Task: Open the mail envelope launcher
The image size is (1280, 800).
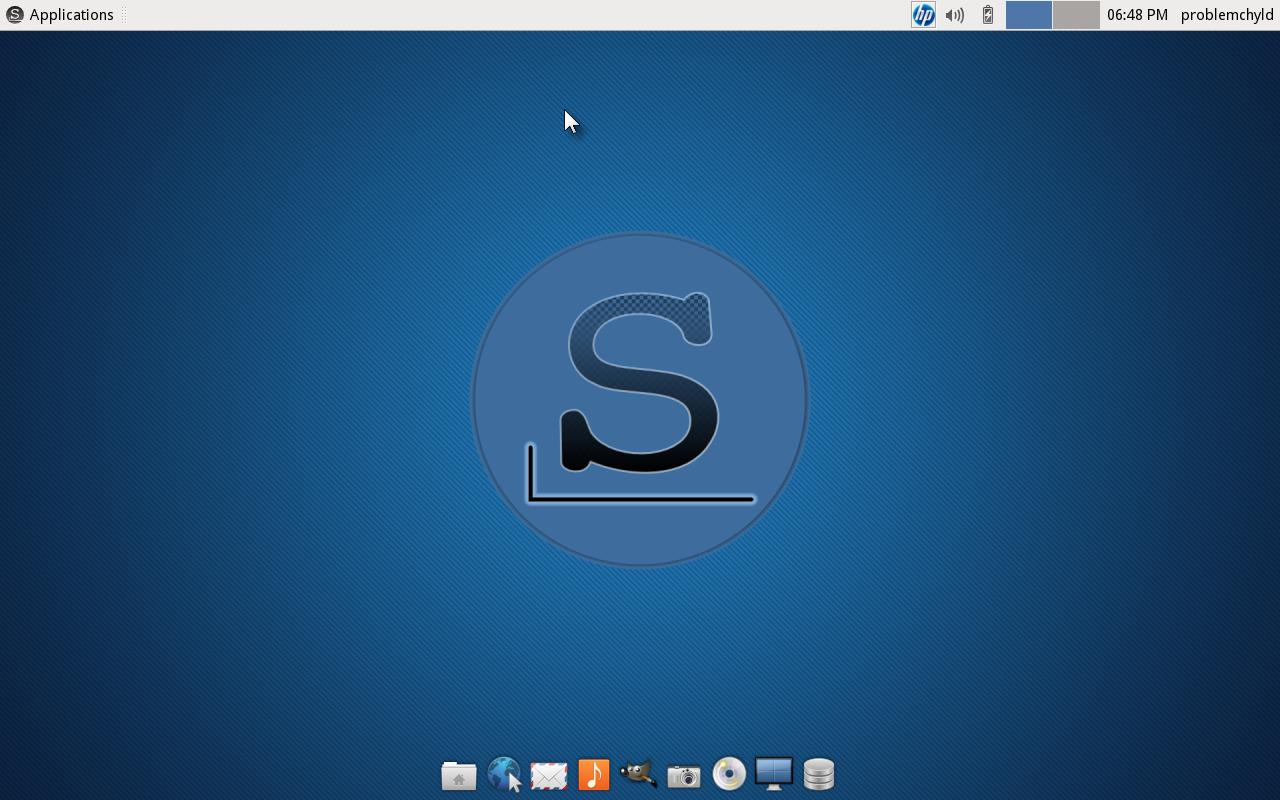Action: pos(549,775)
